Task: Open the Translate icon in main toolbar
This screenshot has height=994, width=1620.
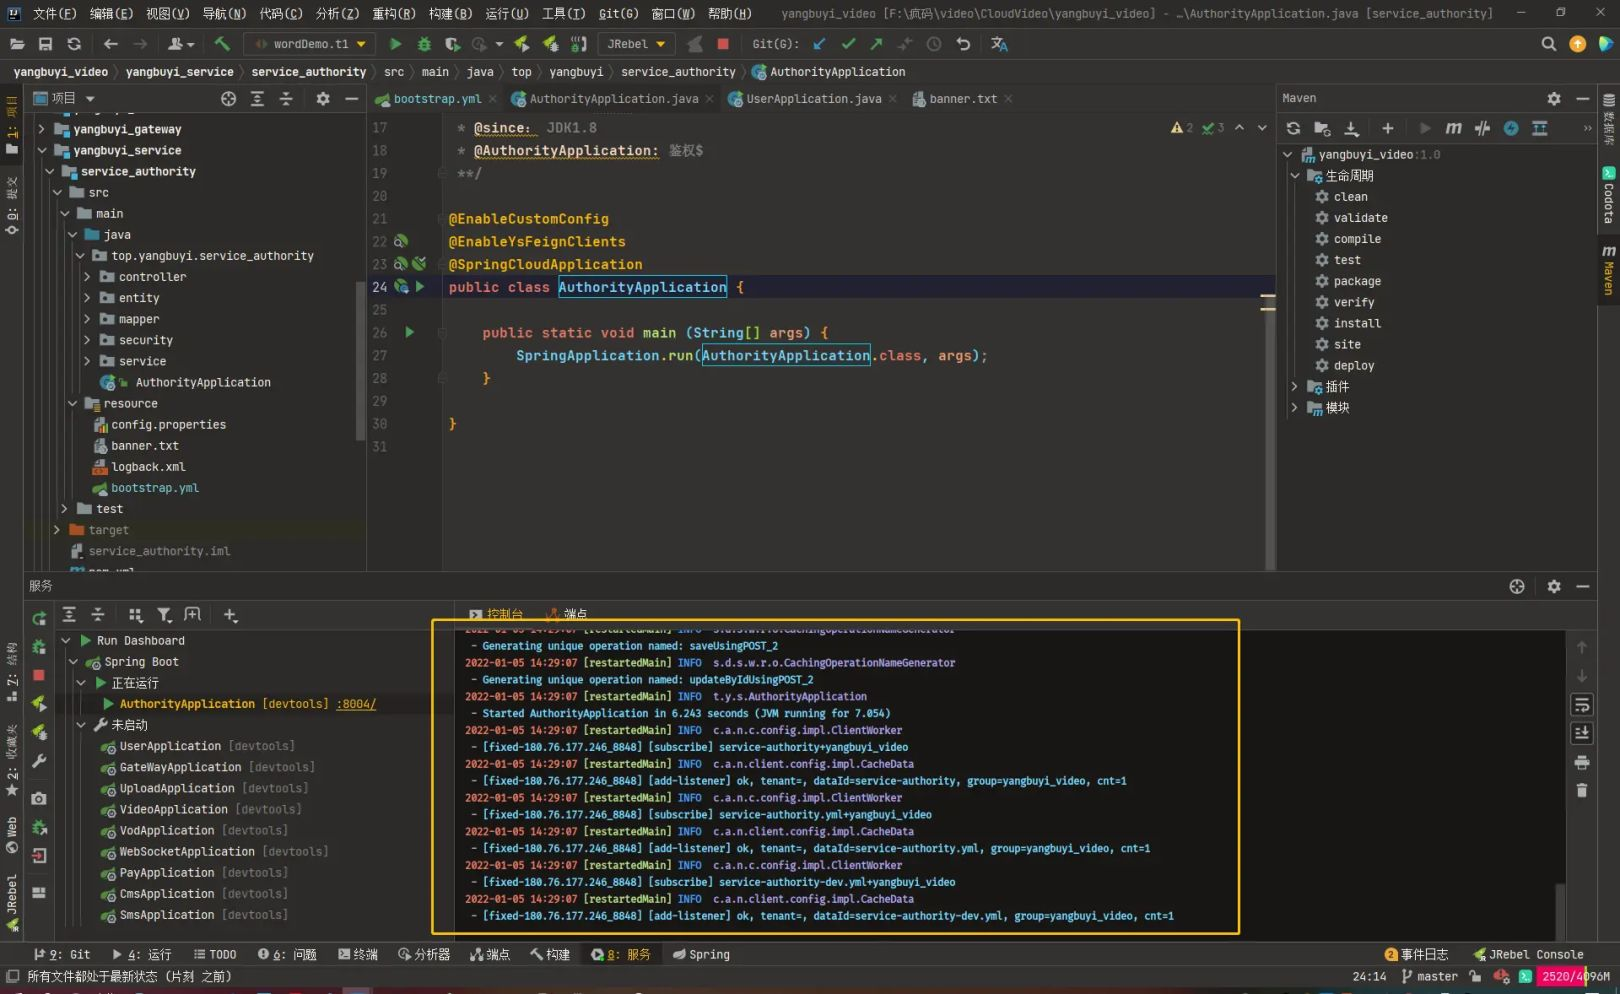Action: coord(999,44)
